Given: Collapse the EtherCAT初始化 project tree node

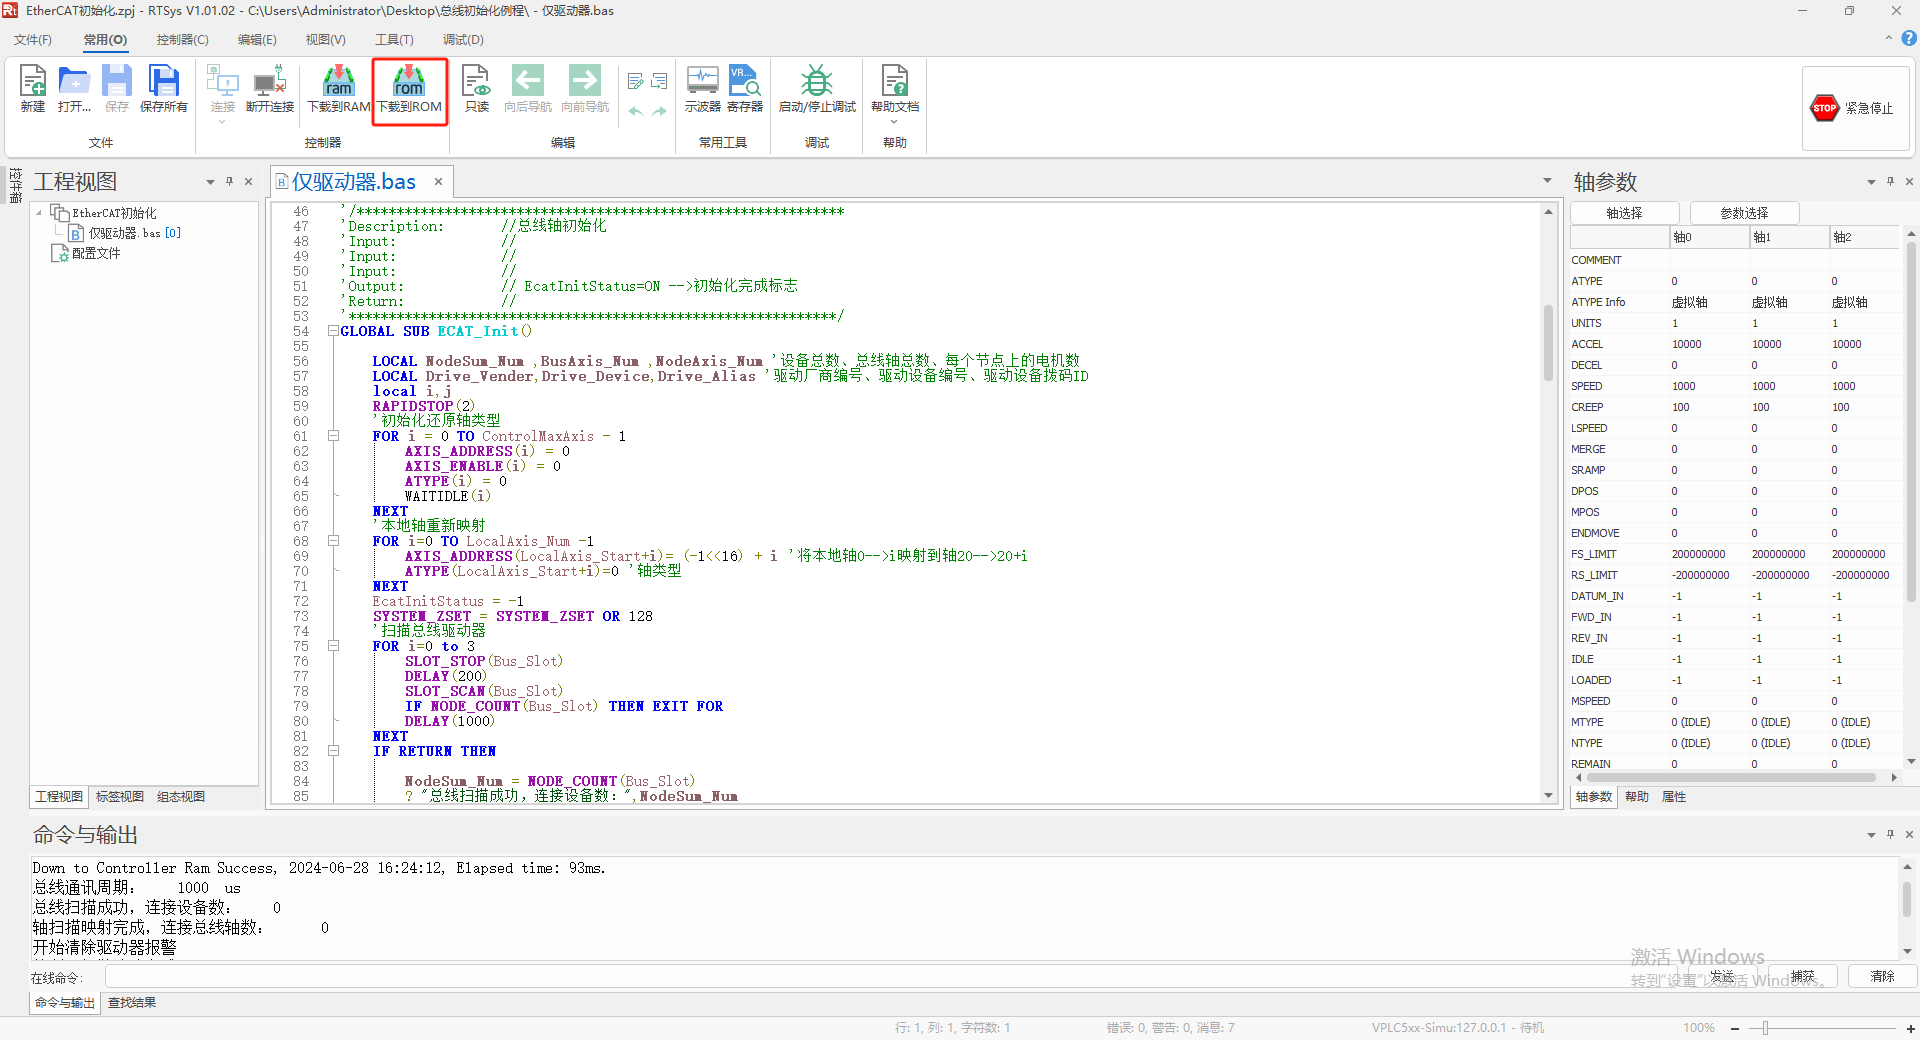Looking at the screenshot, I should tap(39, 212).
